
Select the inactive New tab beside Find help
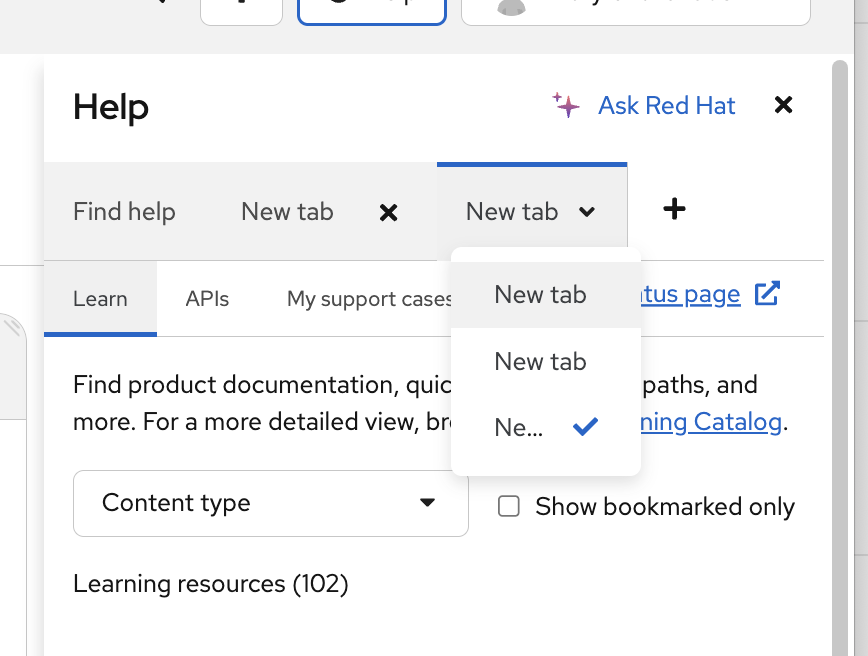(287, 212)
